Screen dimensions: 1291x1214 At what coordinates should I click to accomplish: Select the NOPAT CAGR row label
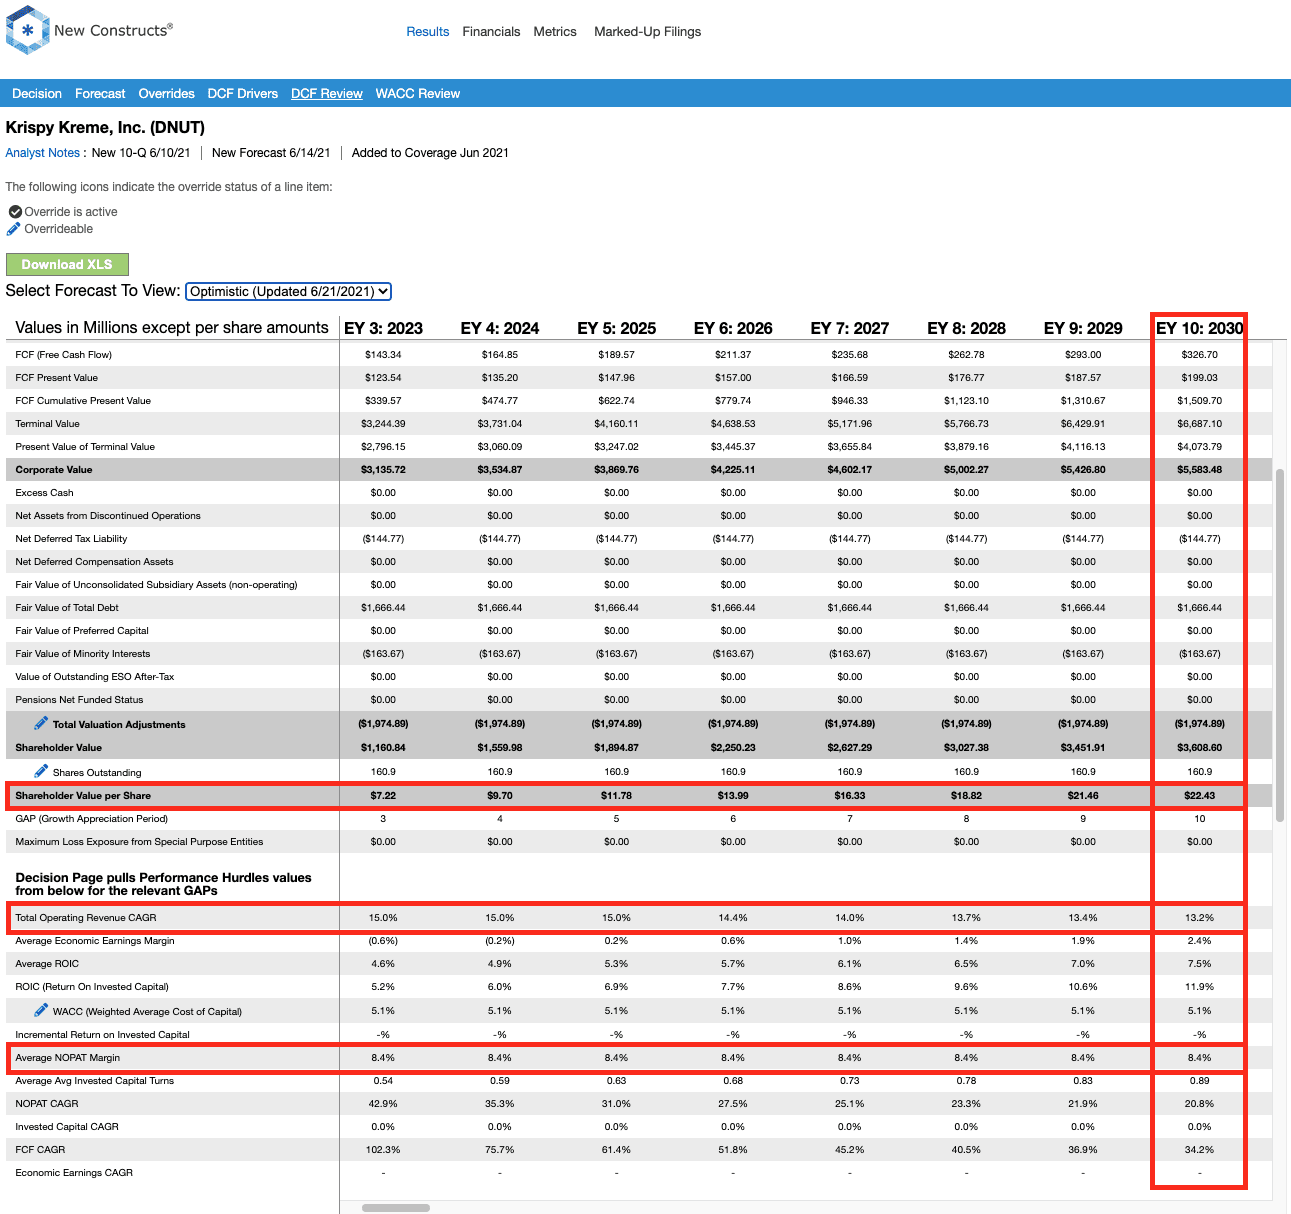coord(47,1104)
